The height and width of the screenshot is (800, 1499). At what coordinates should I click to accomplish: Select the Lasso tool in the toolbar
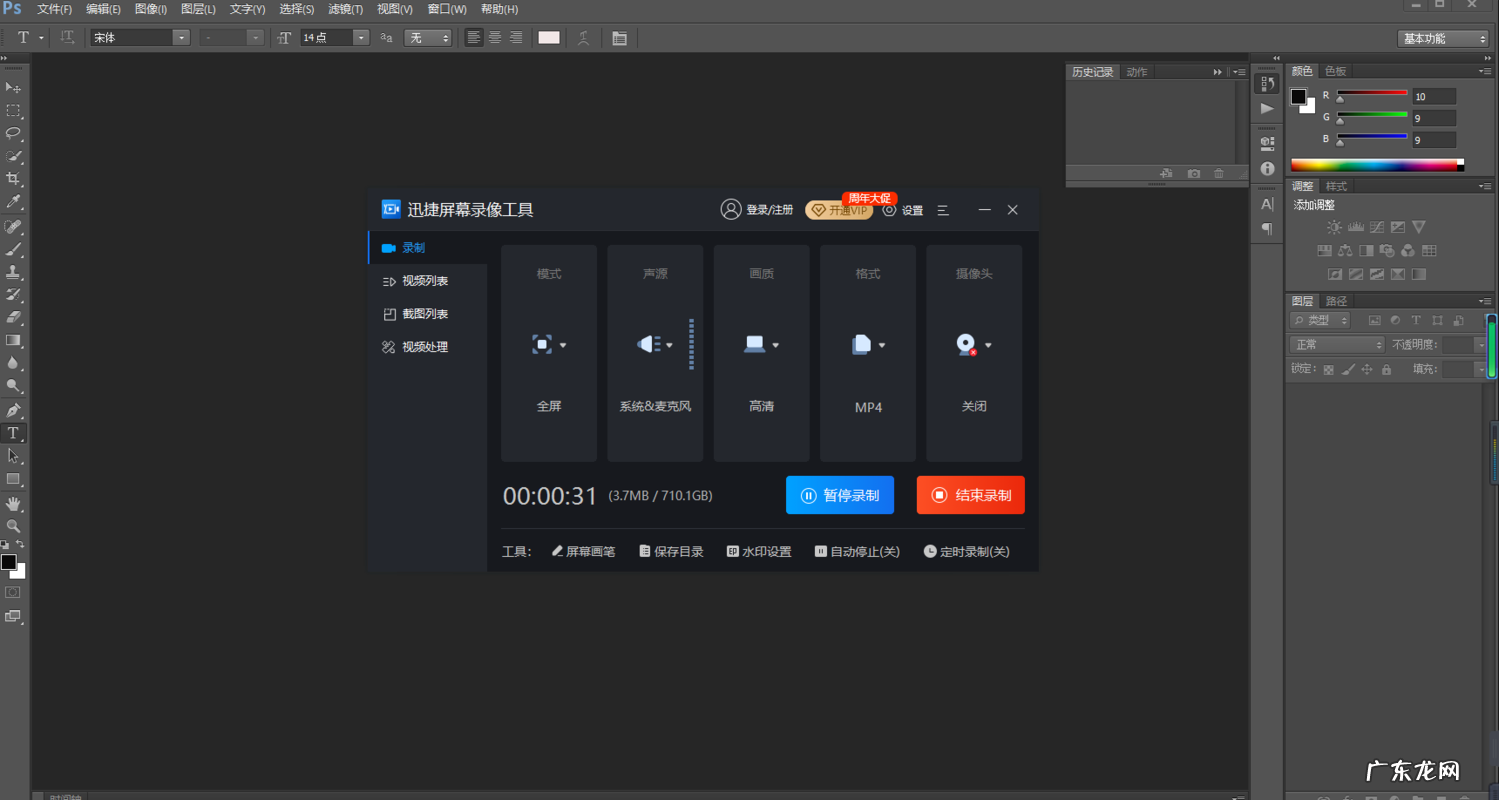coord(14,133)
